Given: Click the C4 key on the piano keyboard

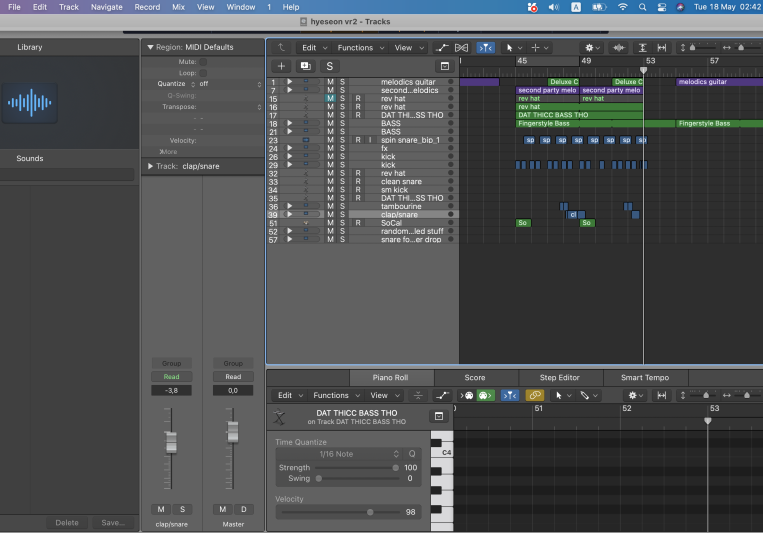Looking at the screenshot, I should point(442,452).
